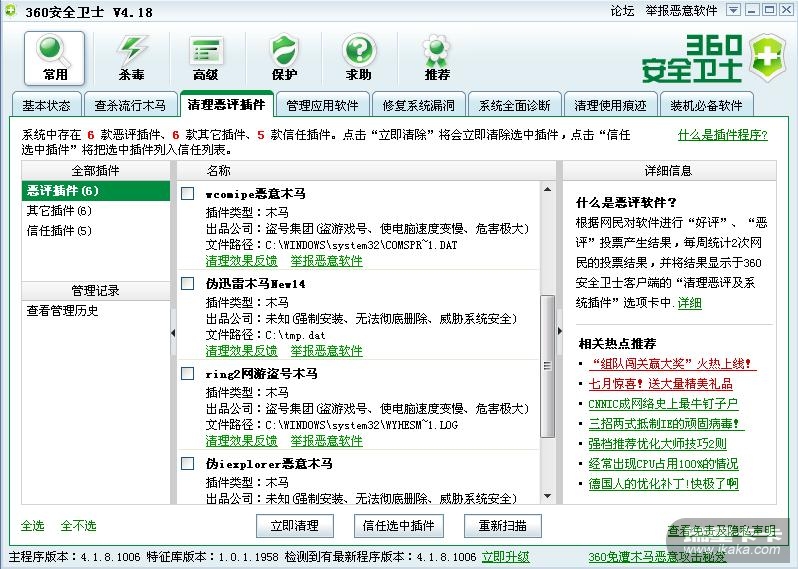Click the 重新扫描 button

[x=502, y=526]
